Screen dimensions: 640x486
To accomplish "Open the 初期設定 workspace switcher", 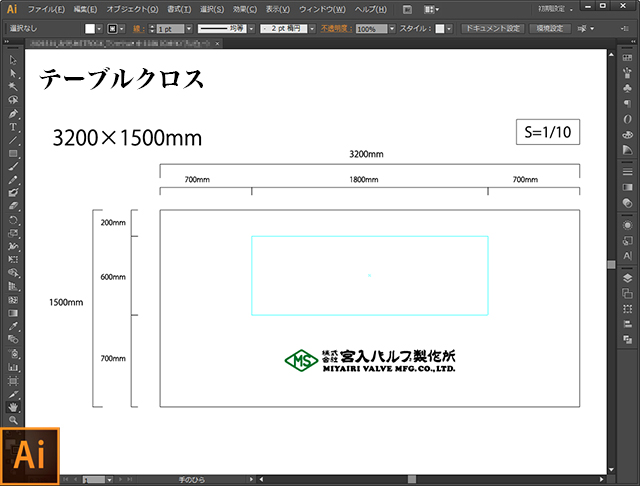I will click(555, 9).
